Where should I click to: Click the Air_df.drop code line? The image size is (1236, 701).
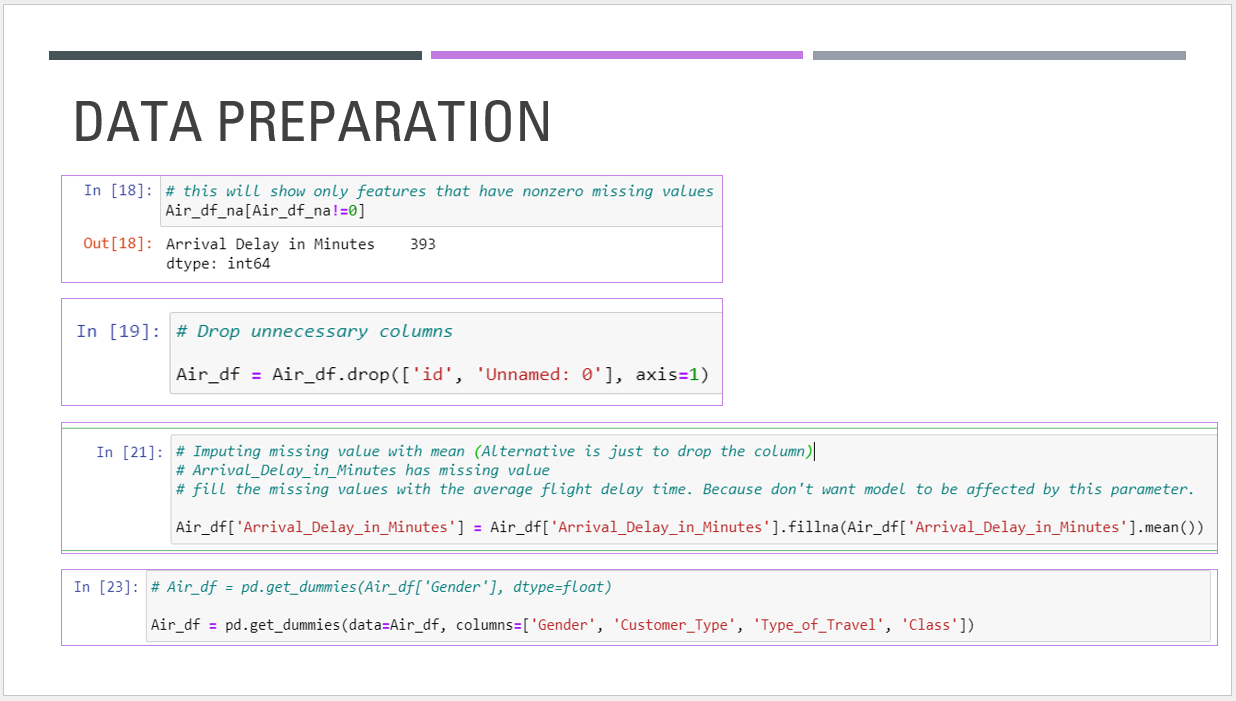point(442,375)
